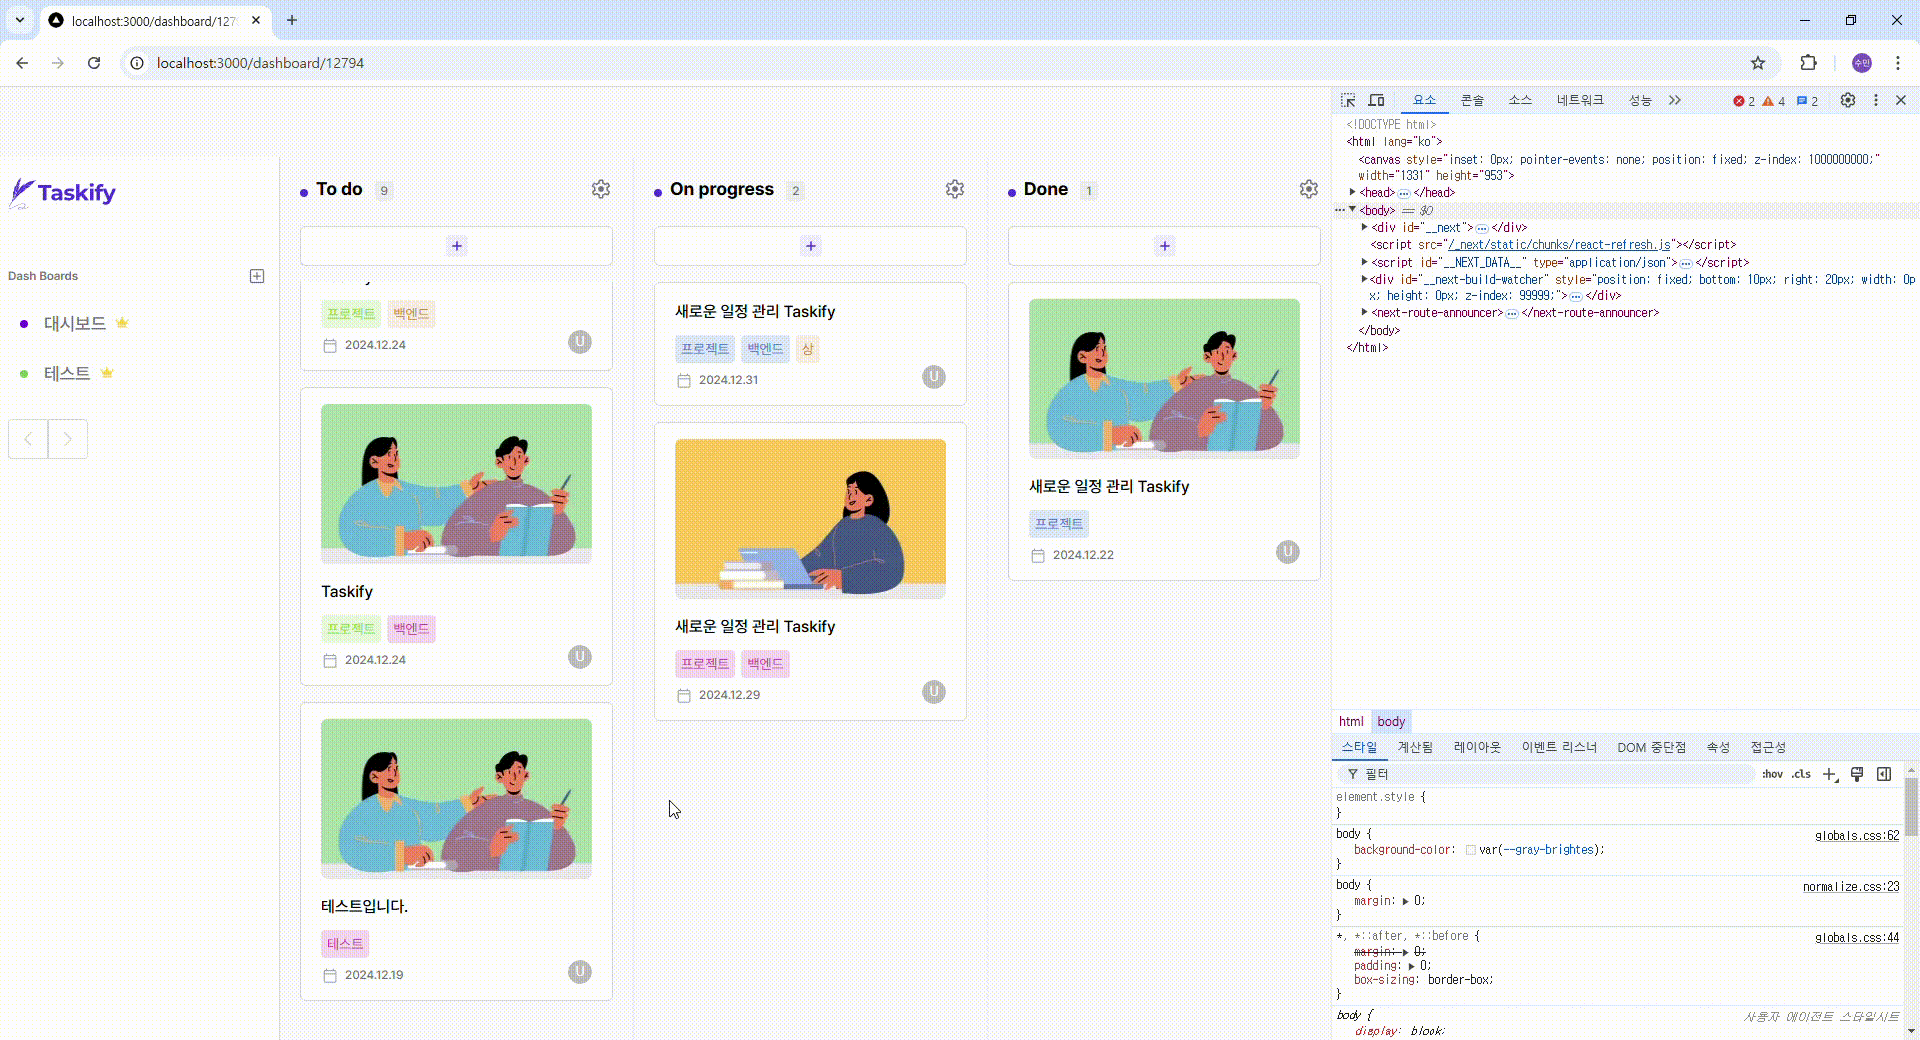Switch to the 이벤트 리스너 tab

[1559, 748]
